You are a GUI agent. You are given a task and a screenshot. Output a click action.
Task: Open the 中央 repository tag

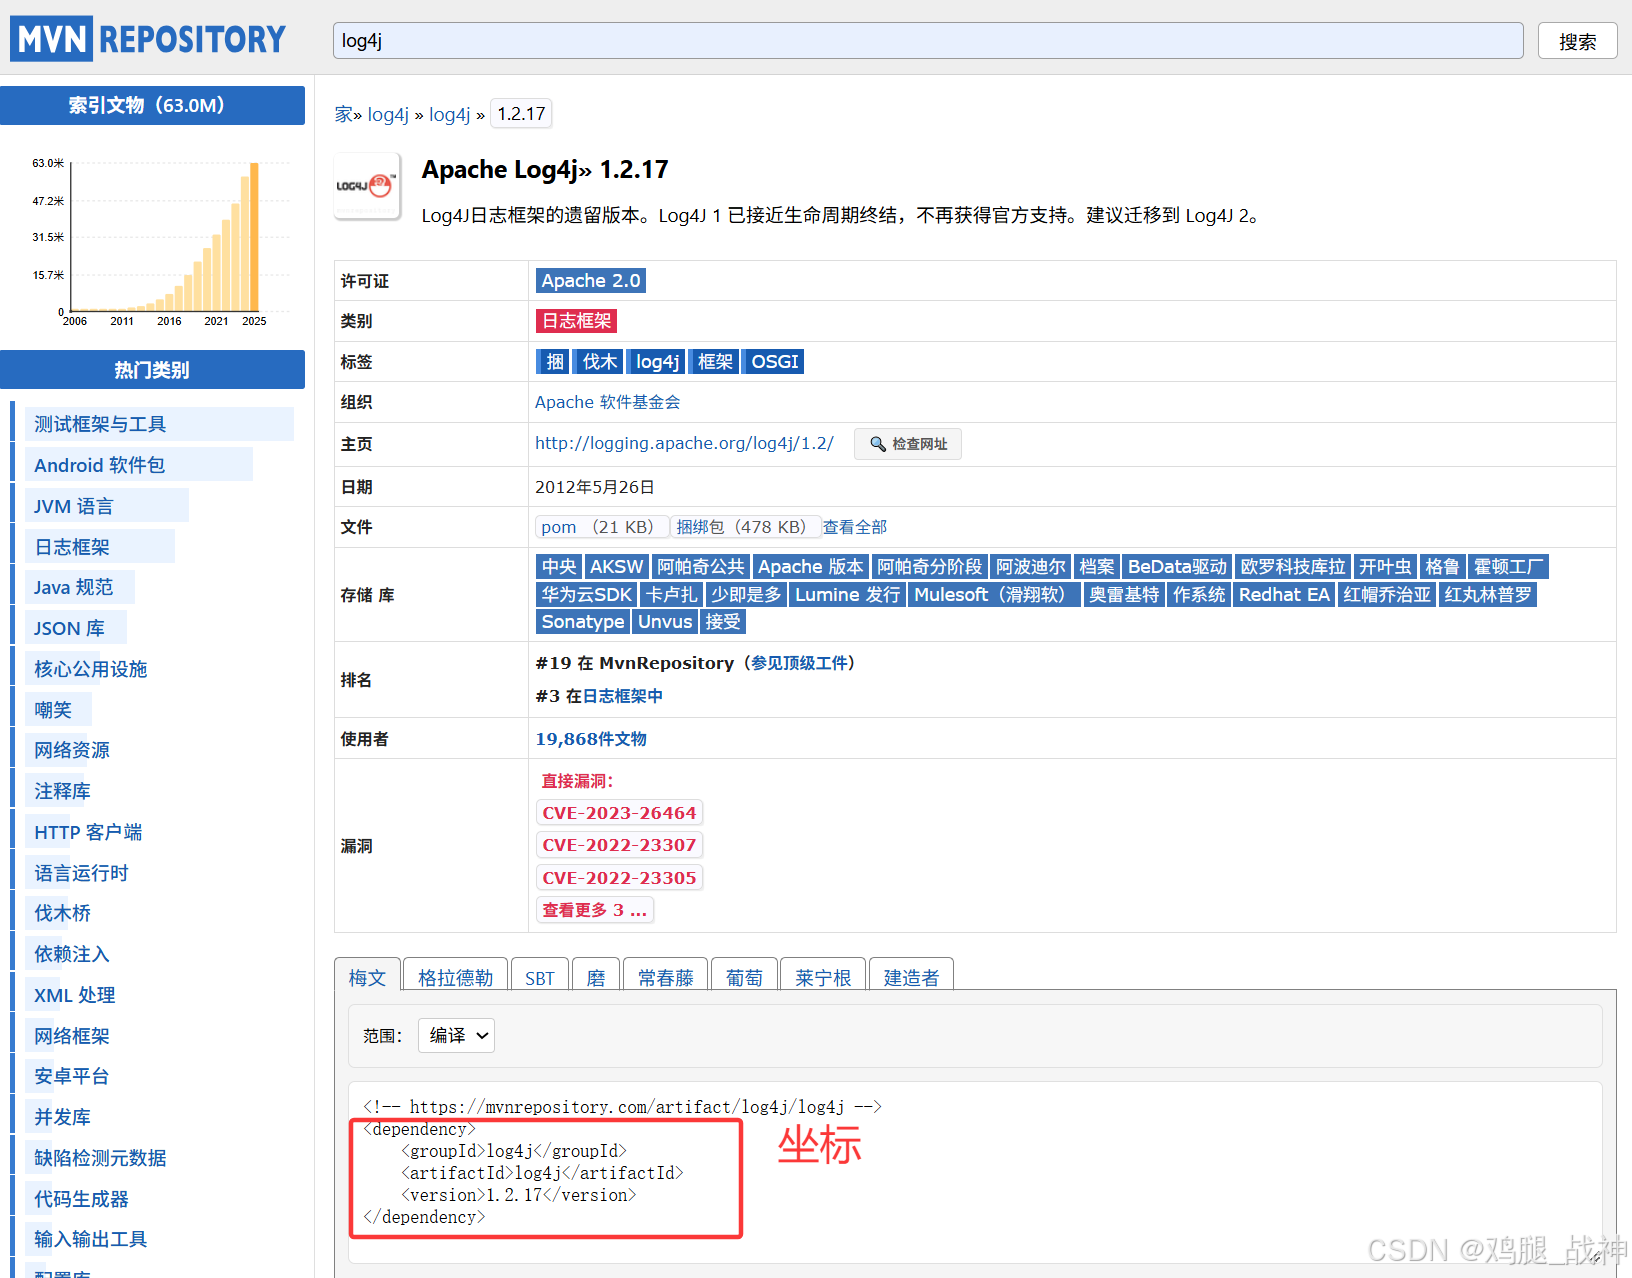click(559, 567)
